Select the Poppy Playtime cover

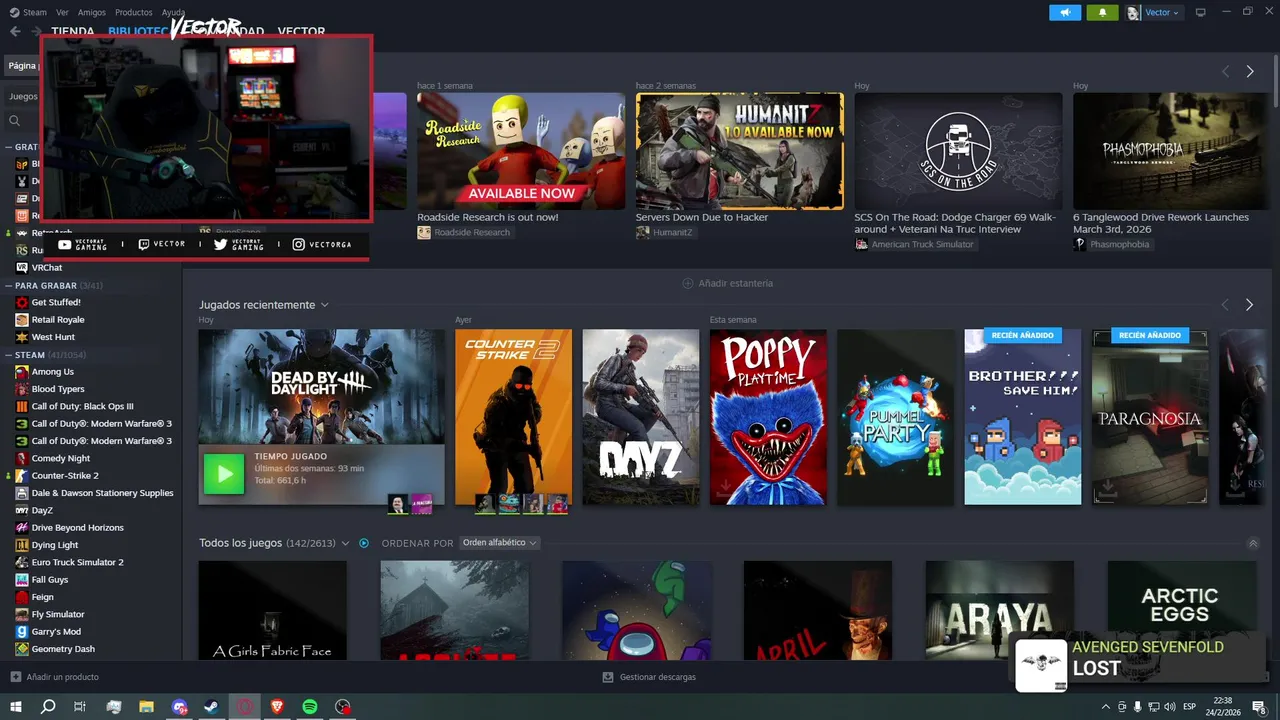point(768,417)
